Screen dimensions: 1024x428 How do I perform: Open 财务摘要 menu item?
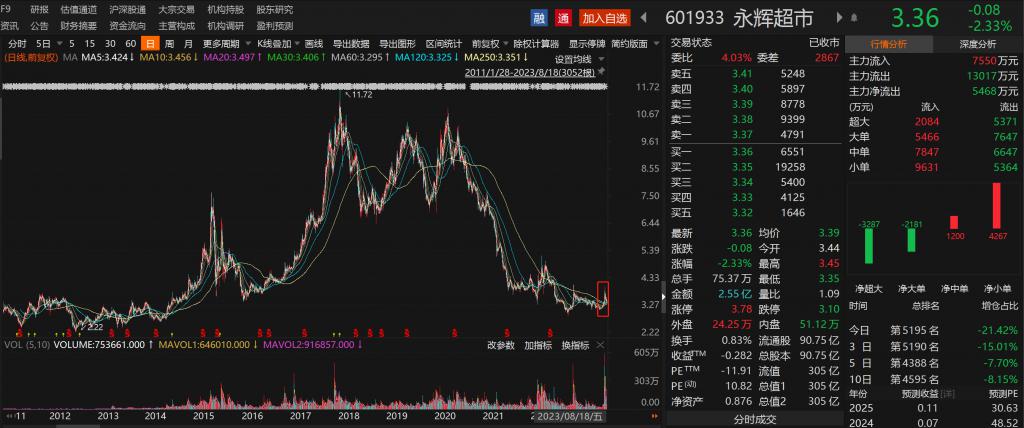[x=78, y=26]
